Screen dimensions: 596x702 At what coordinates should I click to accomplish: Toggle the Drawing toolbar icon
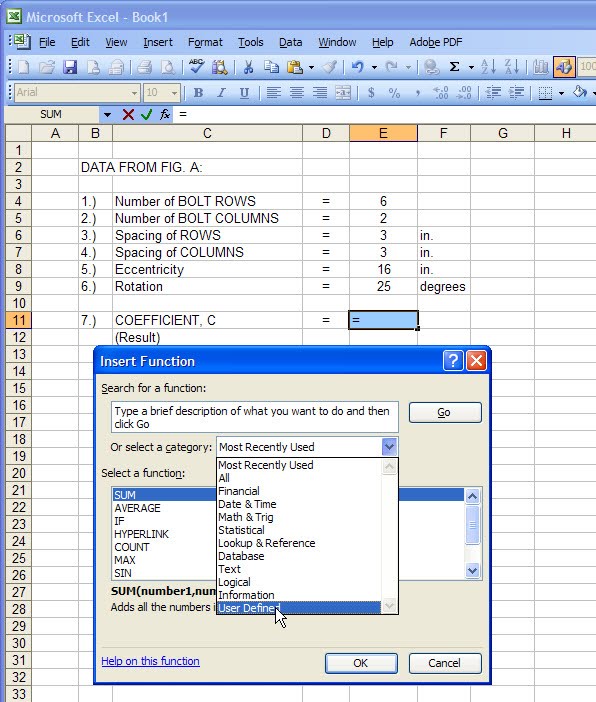click(564, 67)
